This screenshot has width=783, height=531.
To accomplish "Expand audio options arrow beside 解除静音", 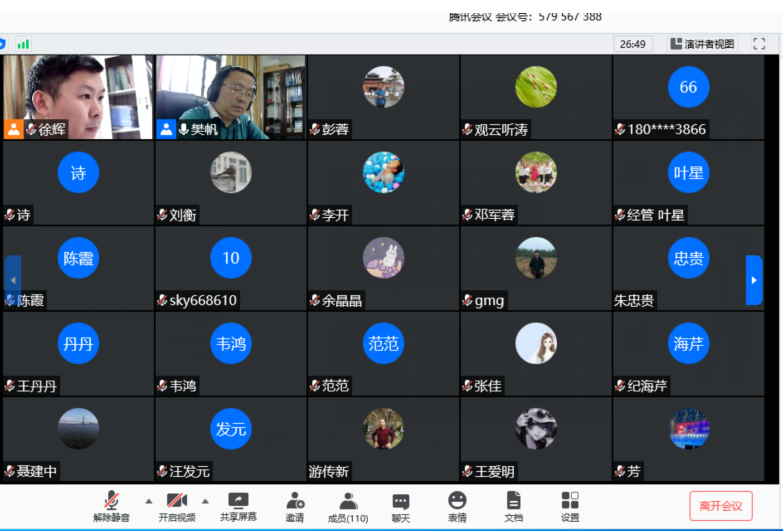I will click(x=149, y=501).
